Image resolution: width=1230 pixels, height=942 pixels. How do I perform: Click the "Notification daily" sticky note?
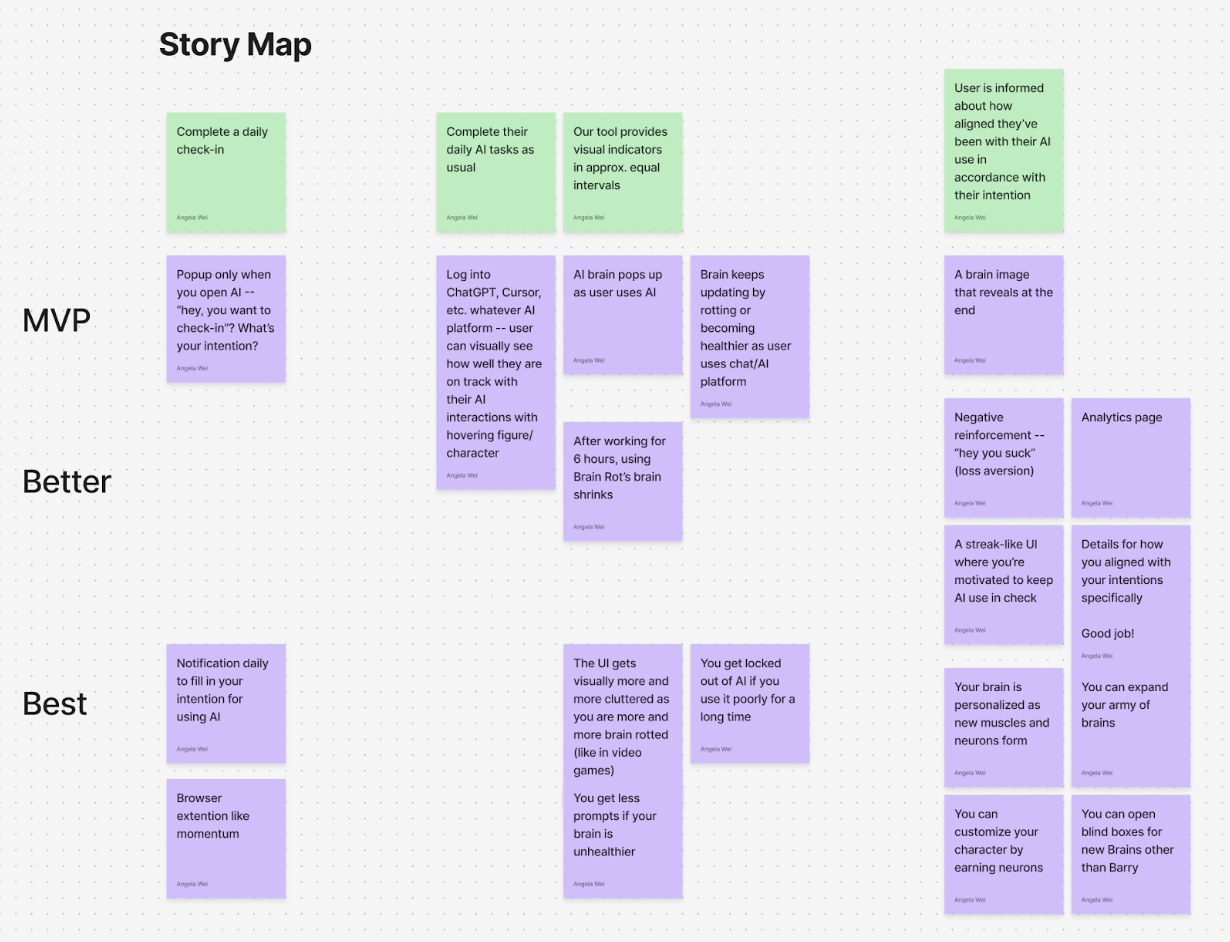tap(226, 703)
